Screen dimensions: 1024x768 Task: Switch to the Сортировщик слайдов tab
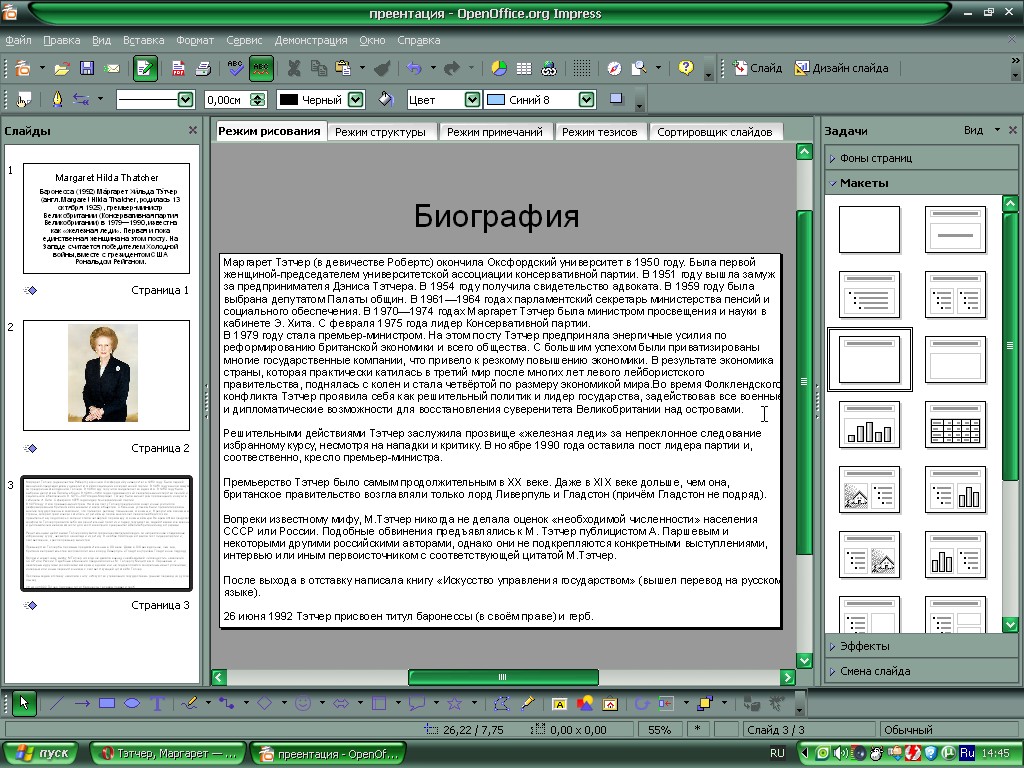714,132
